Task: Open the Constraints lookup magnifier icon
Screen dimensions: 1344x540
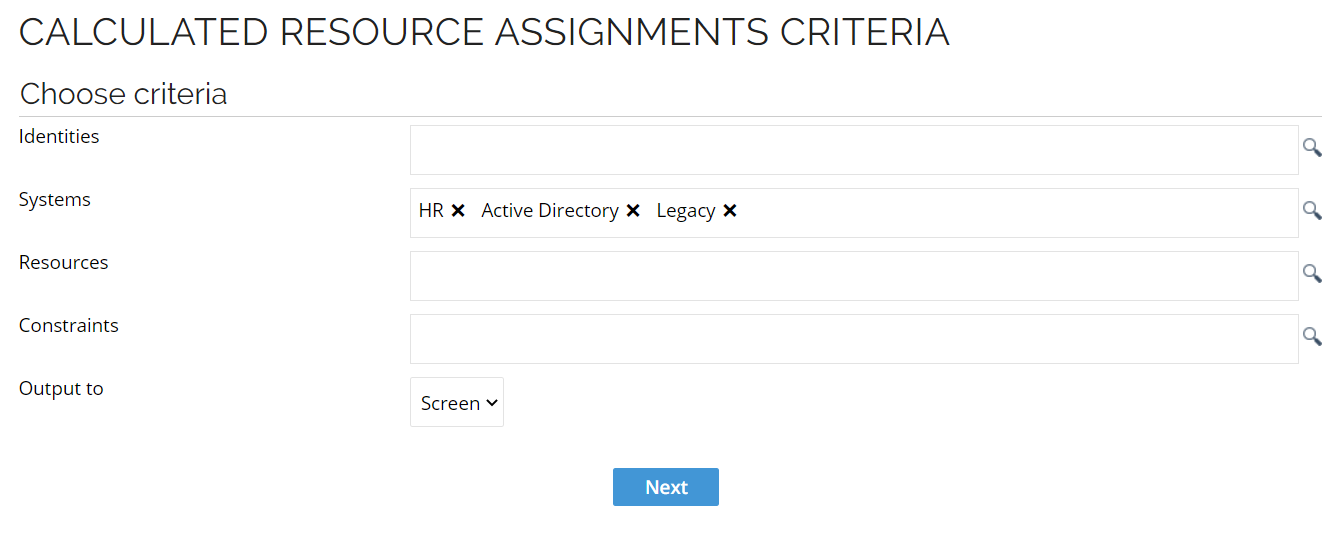Action: pyautogui.click(x=1311, y=336)
